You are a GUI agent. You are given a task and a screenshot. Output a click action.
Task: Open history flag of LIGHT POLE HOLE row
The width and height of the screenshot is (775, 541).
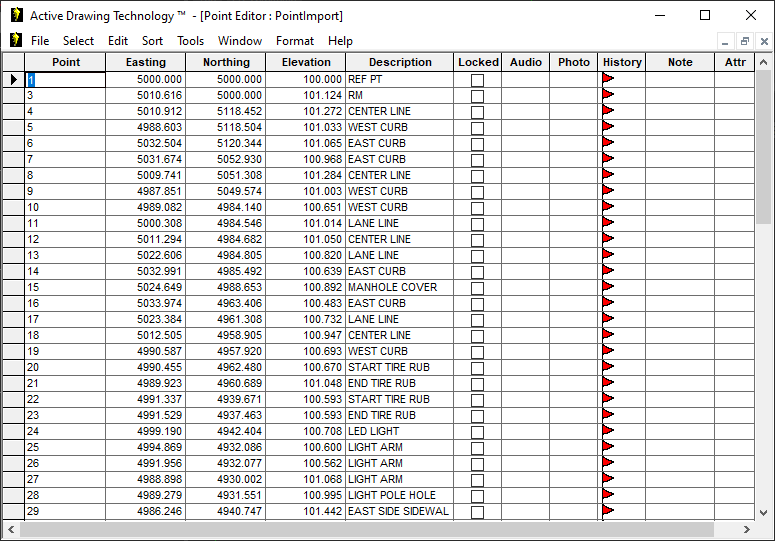[608, 495]
